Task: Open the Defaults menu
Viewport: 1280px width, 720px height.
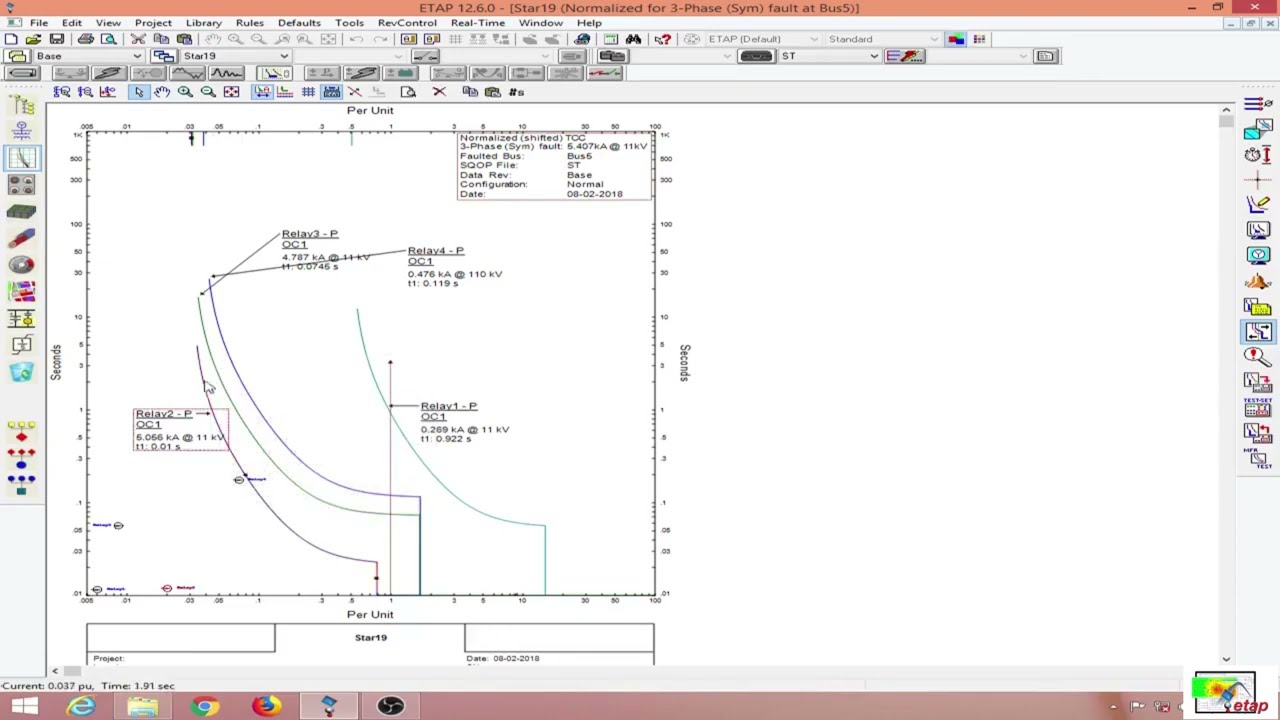Action: coord(299,22)
